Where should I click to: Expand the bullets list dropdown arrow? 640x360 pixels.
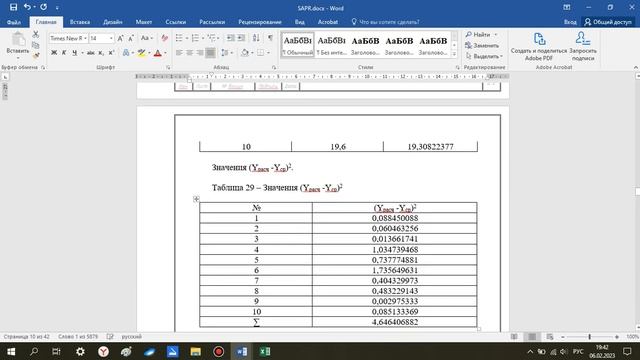pos(187,38)
